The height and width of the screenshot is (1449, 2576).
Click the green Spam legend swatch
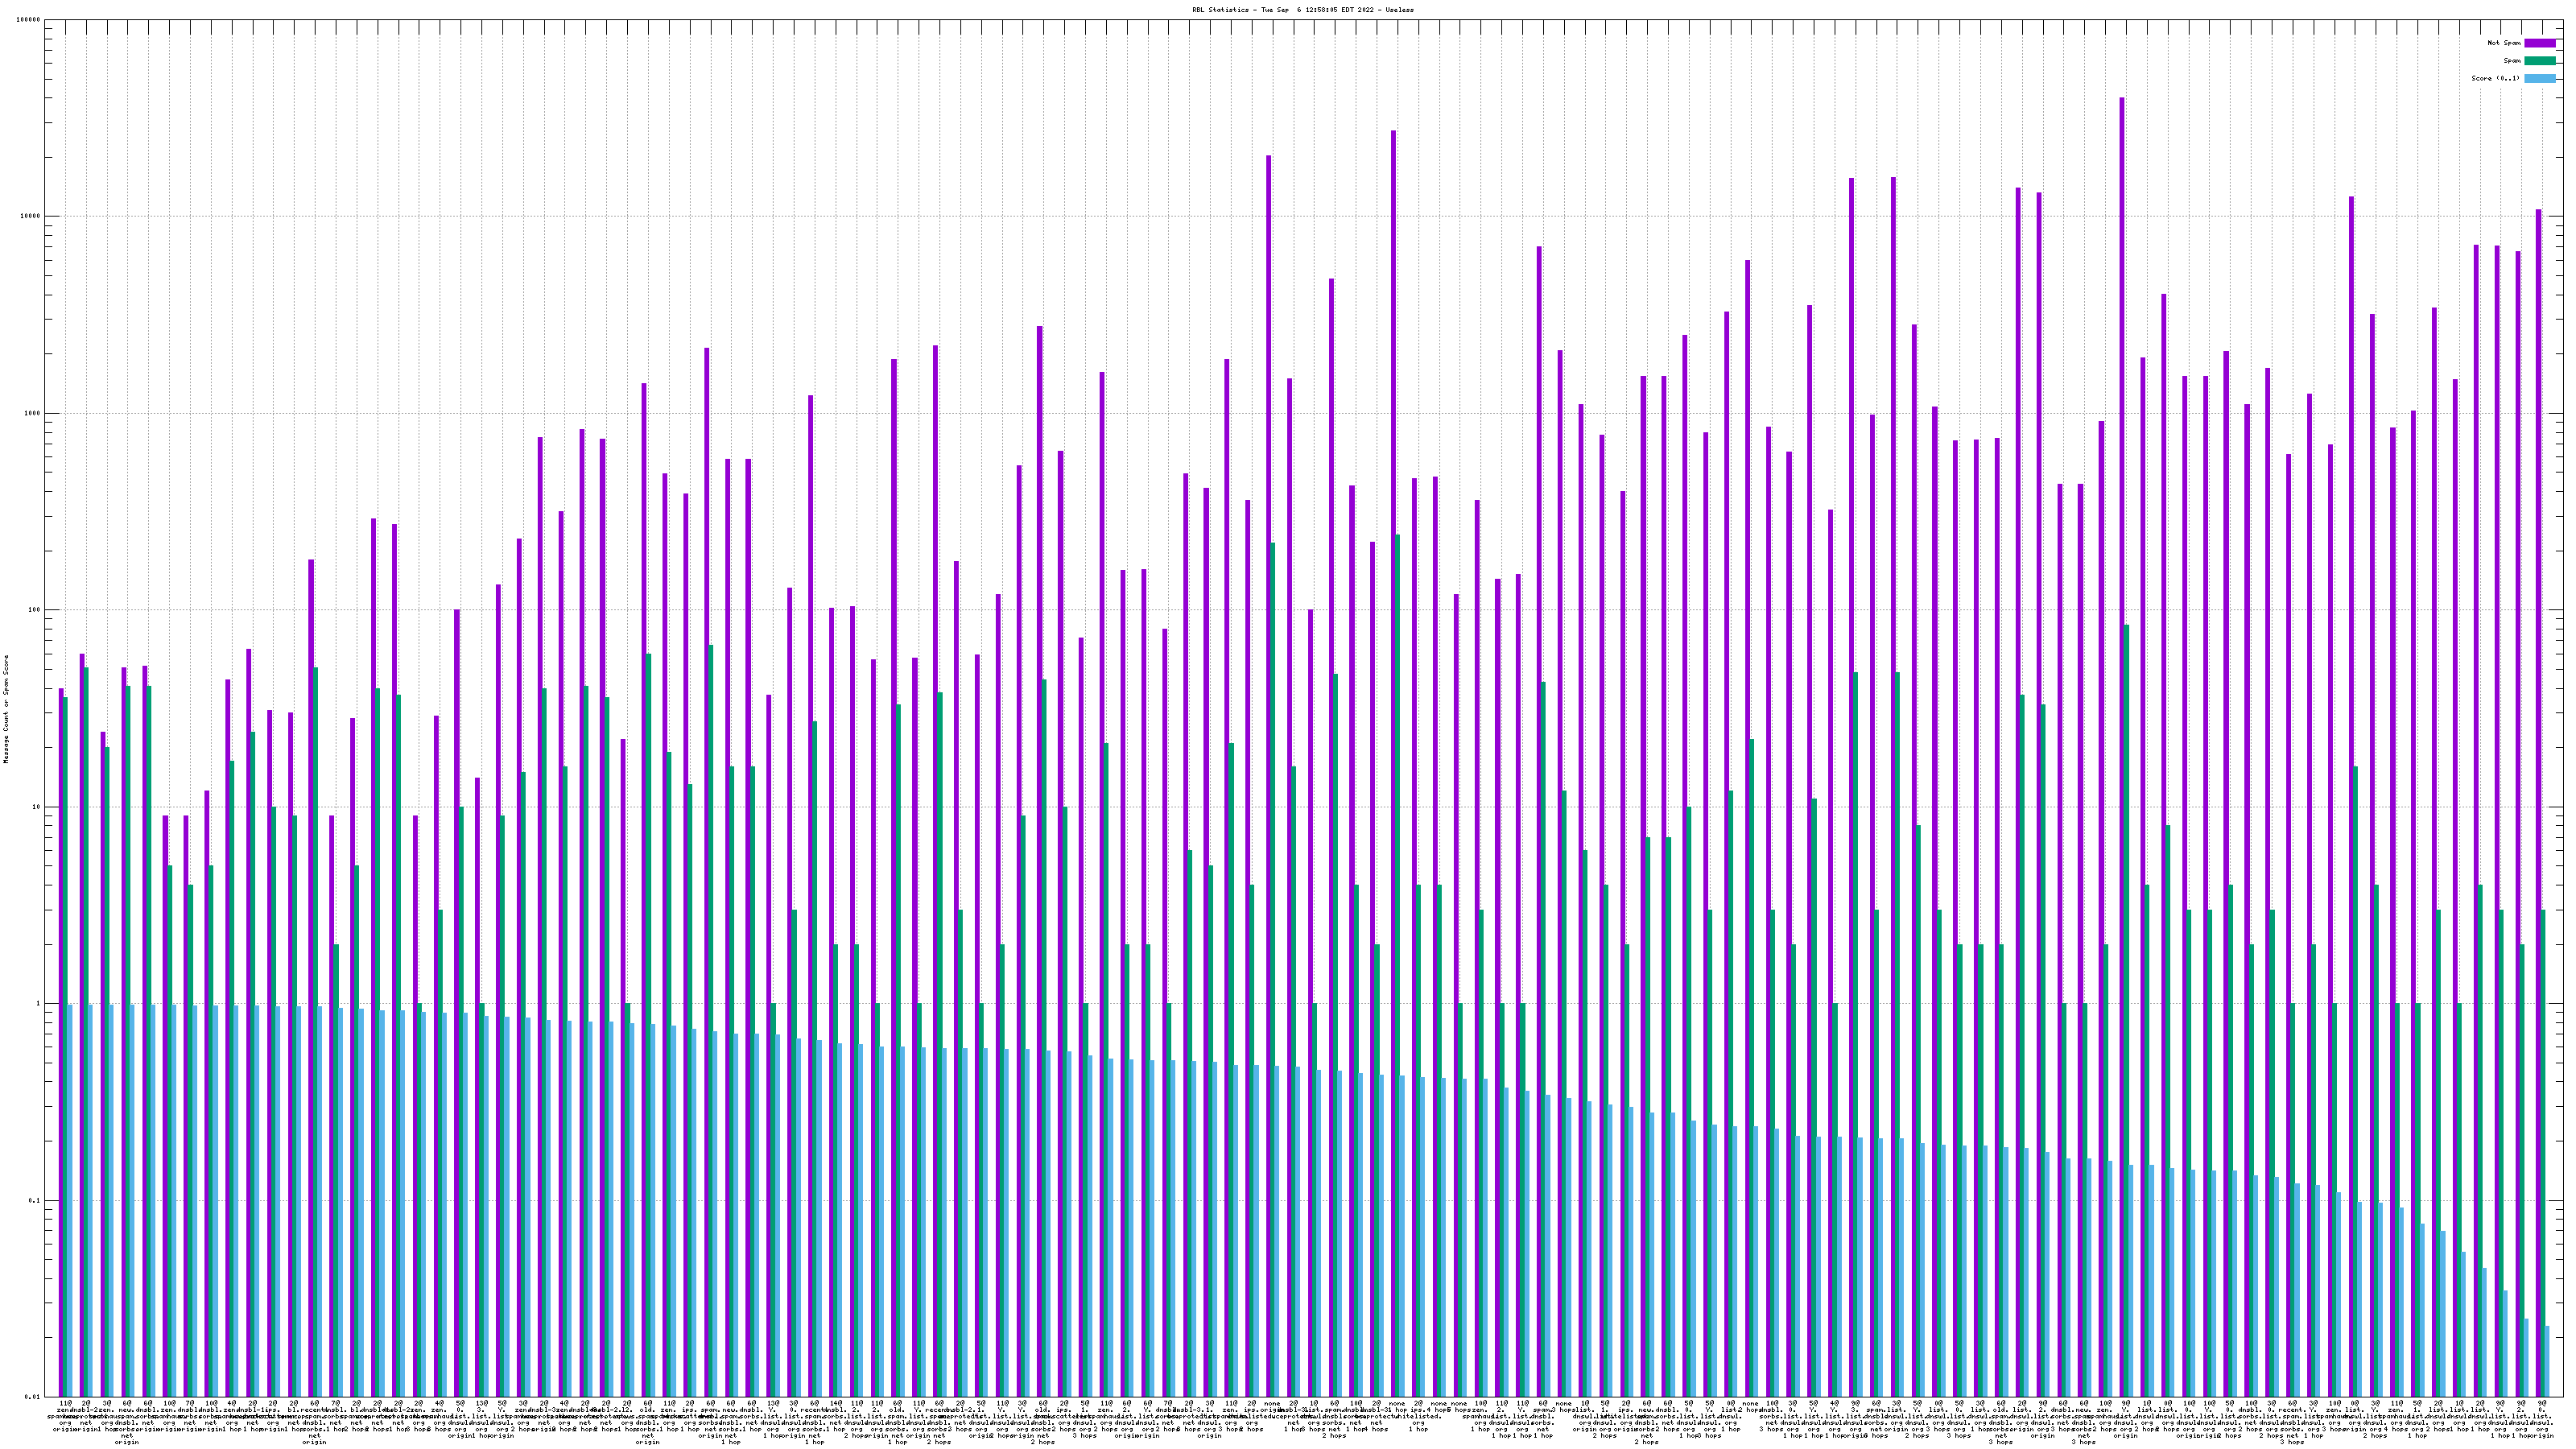click(2539, 61)
